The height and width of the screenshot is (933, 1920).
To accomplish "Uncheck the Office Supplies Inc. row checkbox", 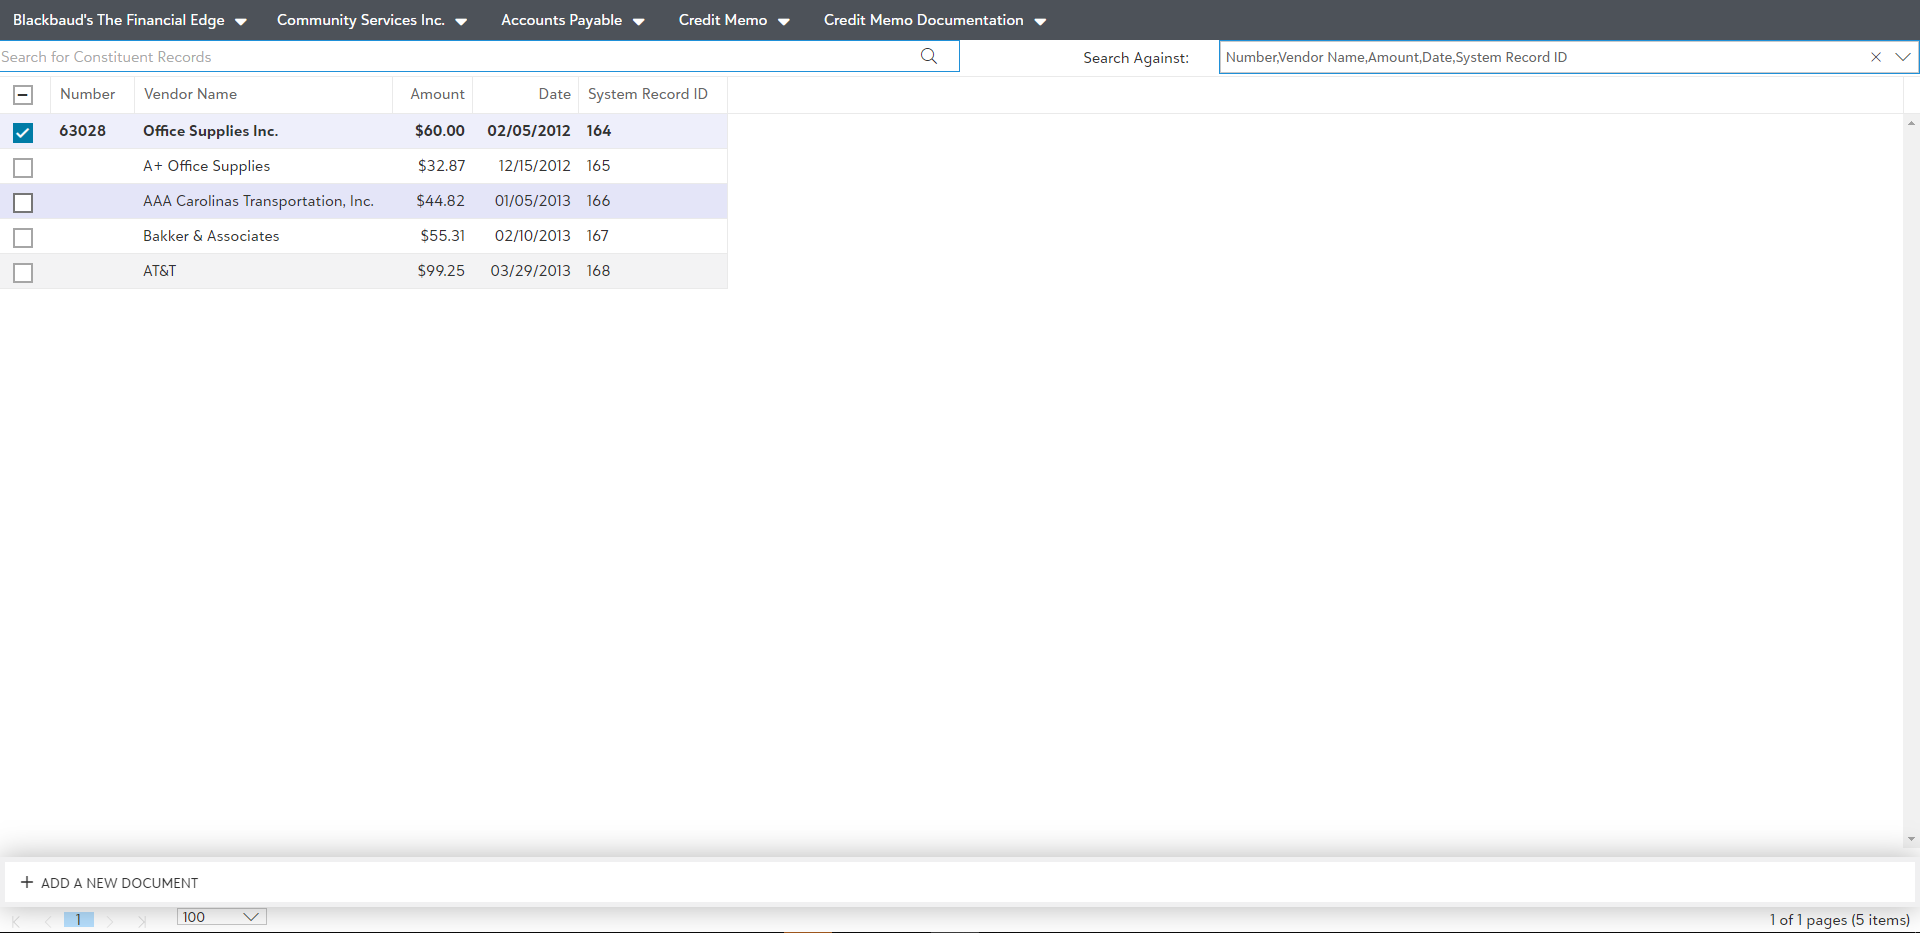I will (x=23, y=132).
